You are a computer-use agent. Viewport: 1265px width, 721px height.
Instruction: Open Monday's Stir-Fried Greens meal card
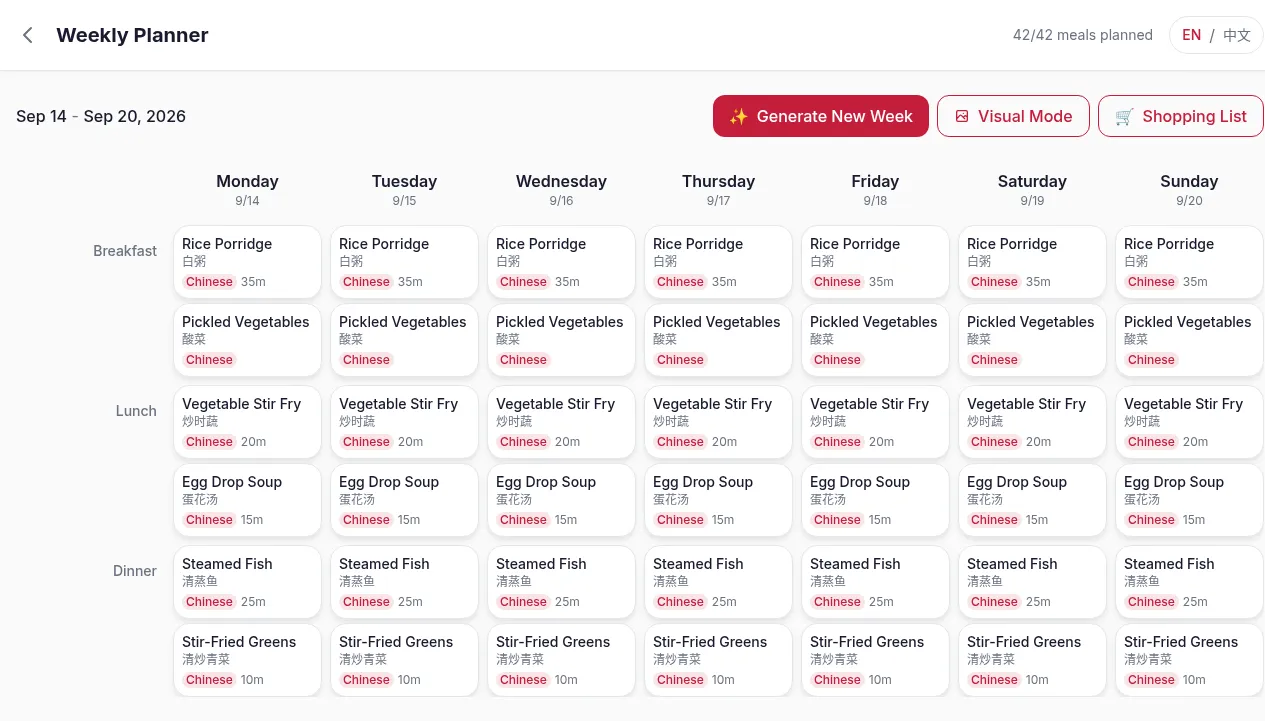pos(247,660)
